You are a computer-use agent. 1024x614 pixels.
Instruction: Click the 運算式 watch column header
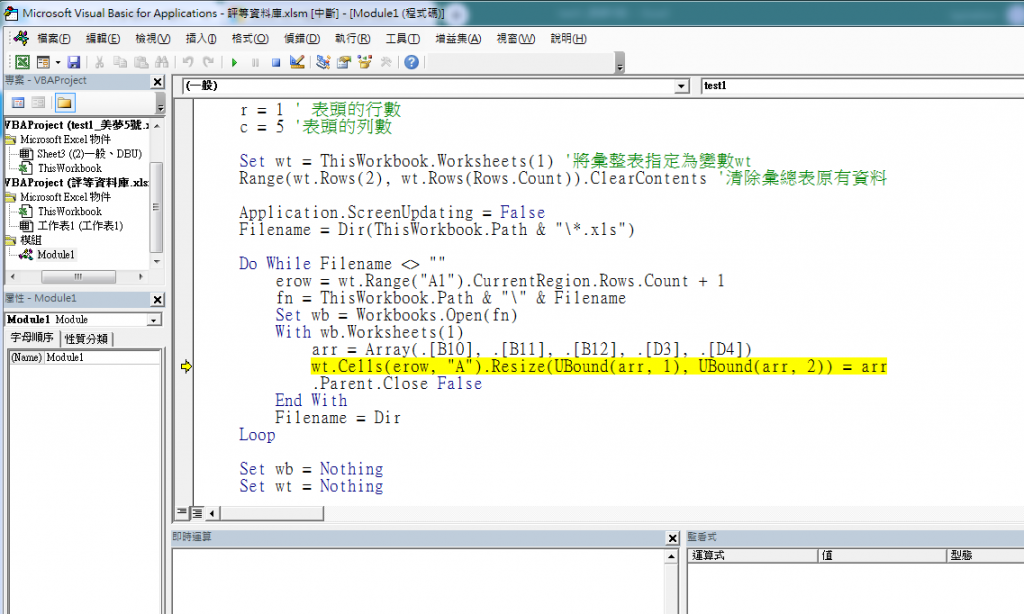tap(753, 555)
